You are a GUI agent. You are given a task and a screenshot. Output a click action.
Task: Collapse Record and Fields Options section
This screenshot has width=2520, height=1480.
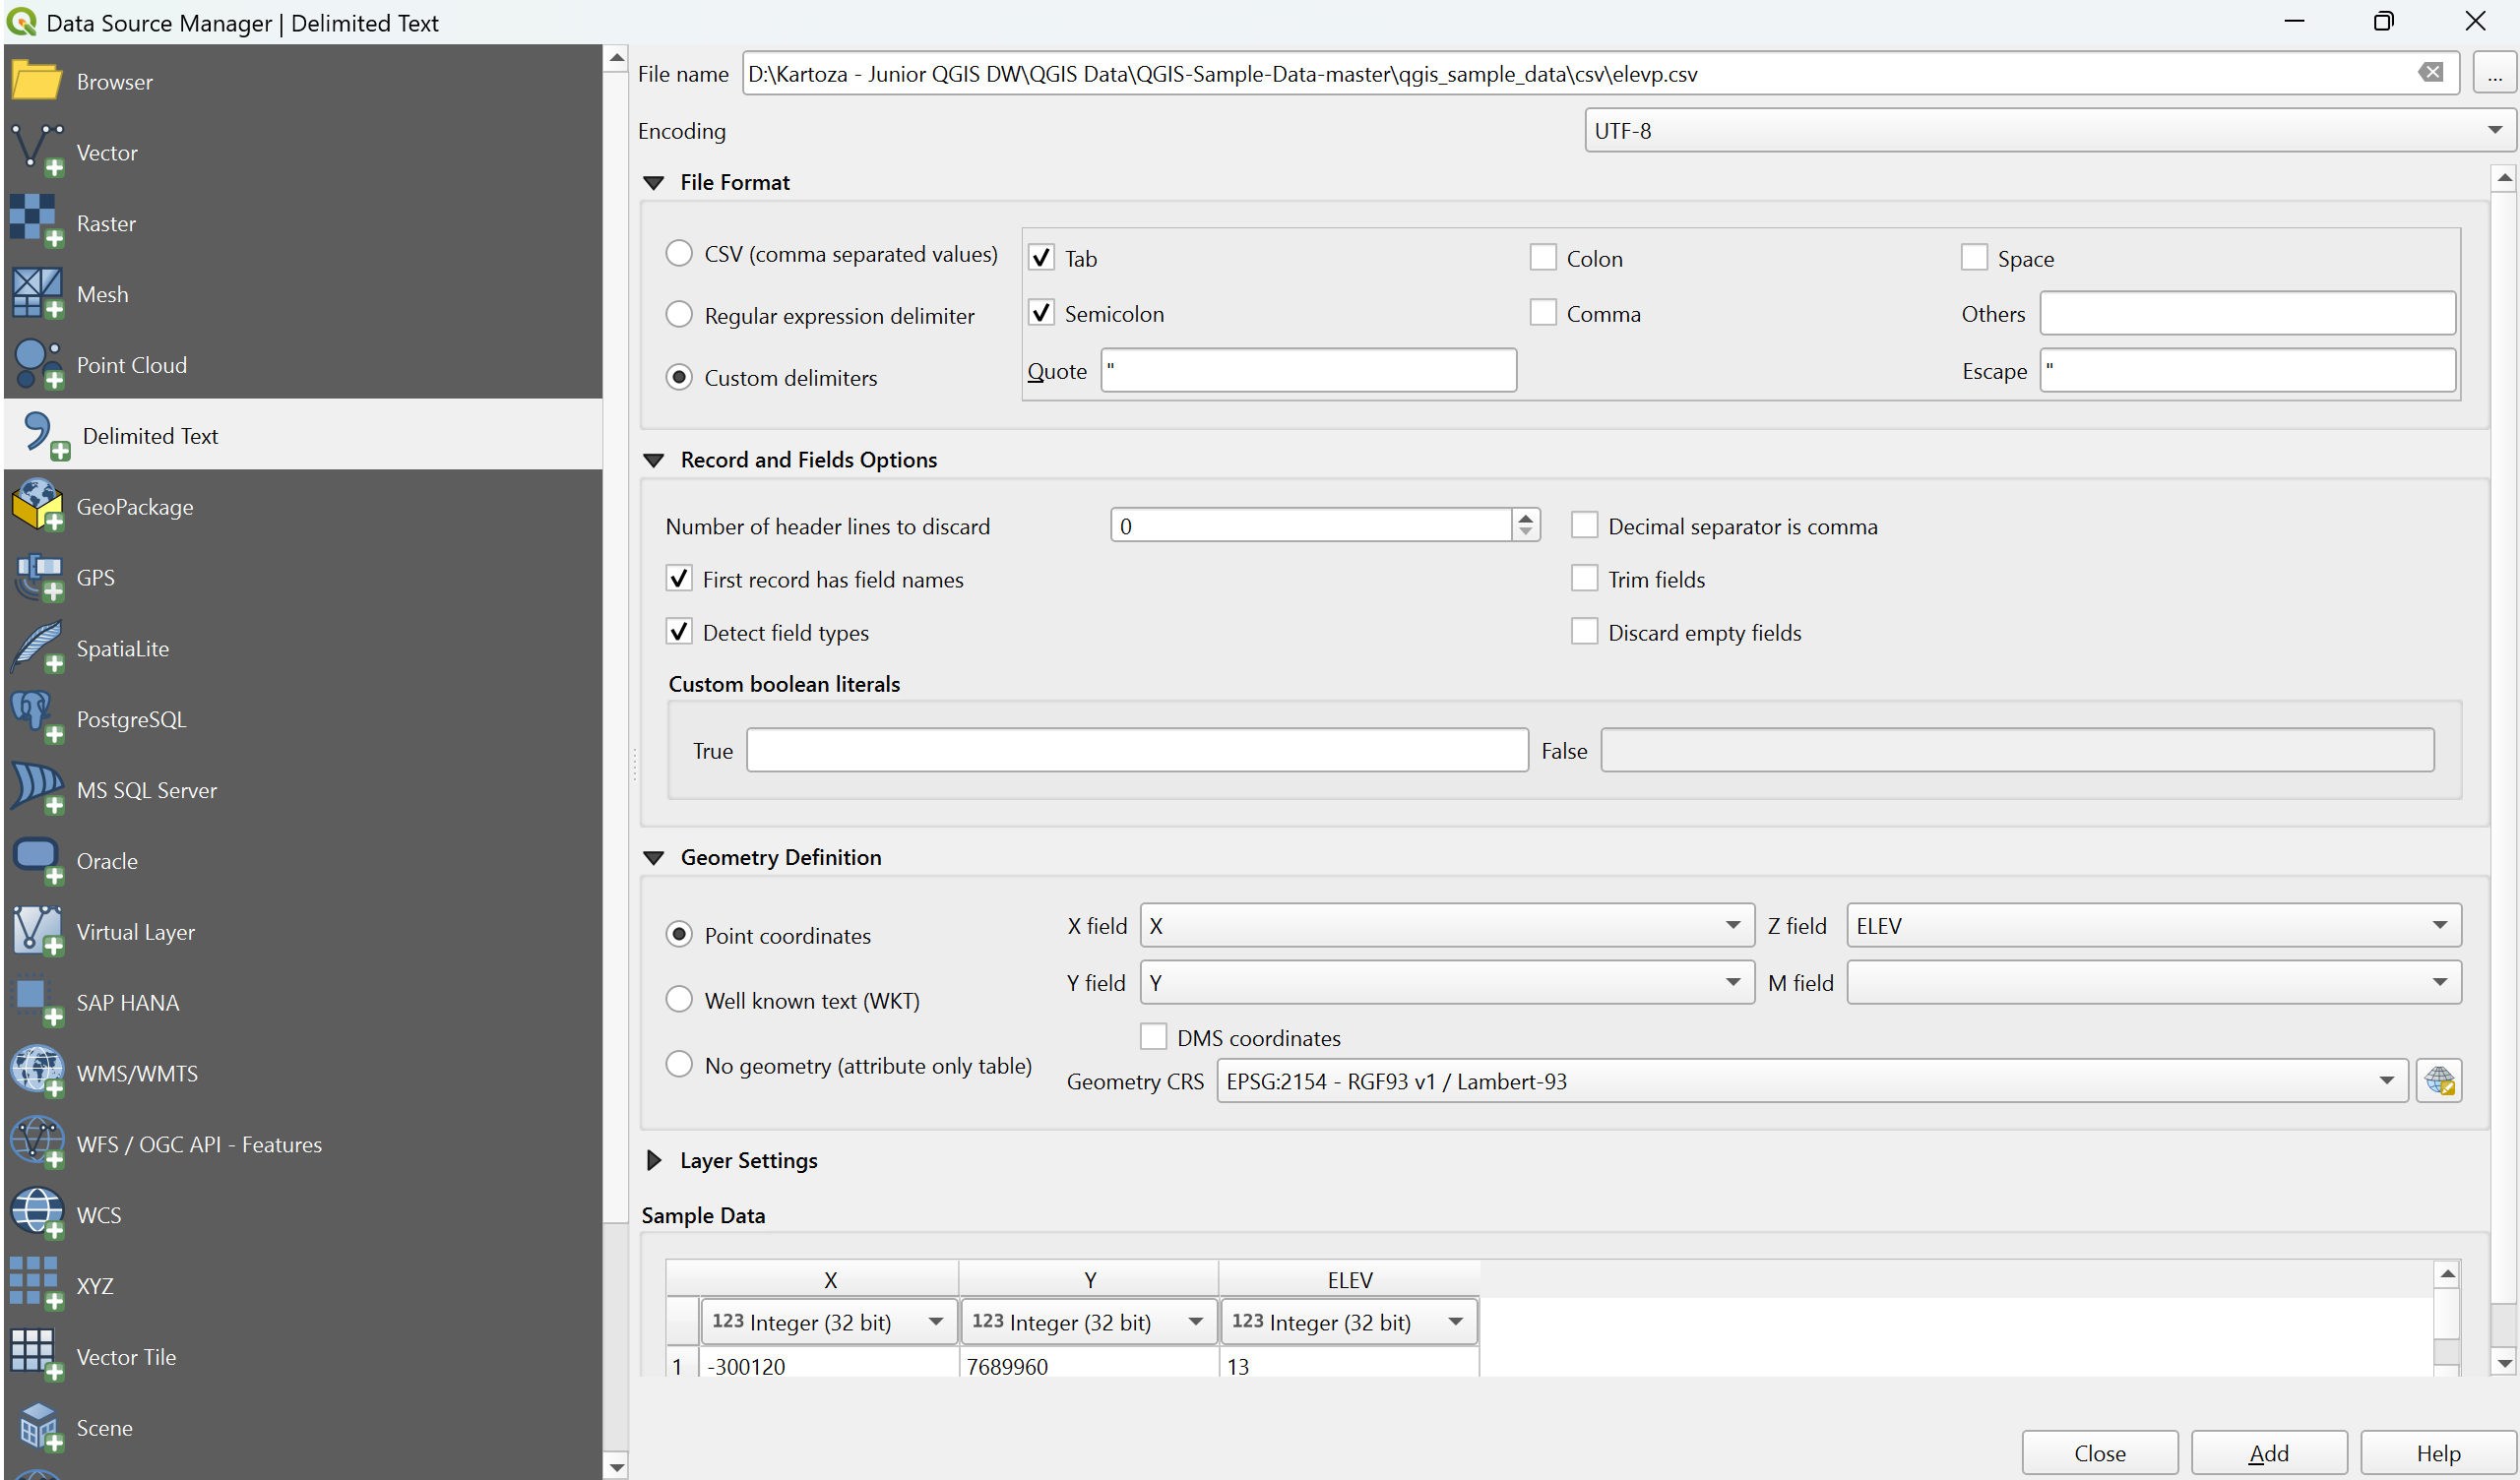point(654,460)
